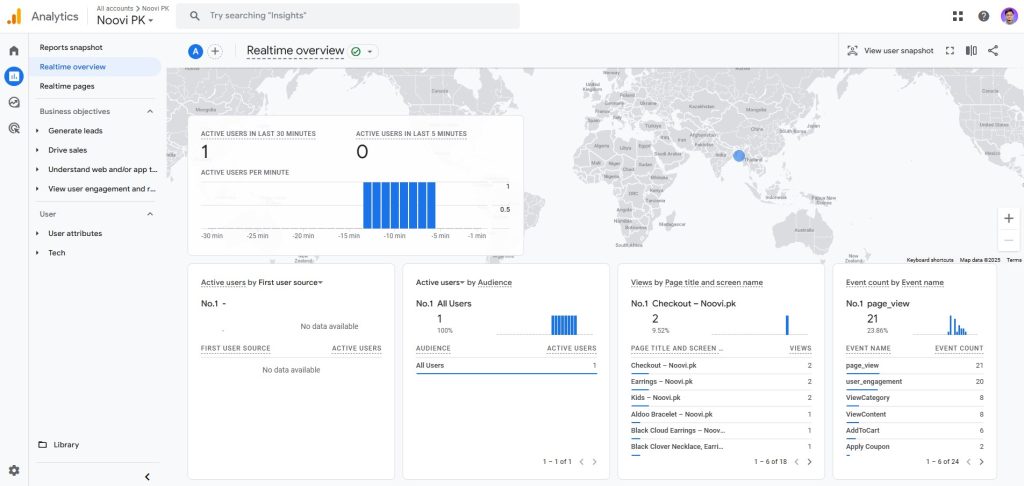The image size is (1024, 486).
Task: Open the Advertising icon in left rail
Action: pyautogui.click(x=14, y=128)
